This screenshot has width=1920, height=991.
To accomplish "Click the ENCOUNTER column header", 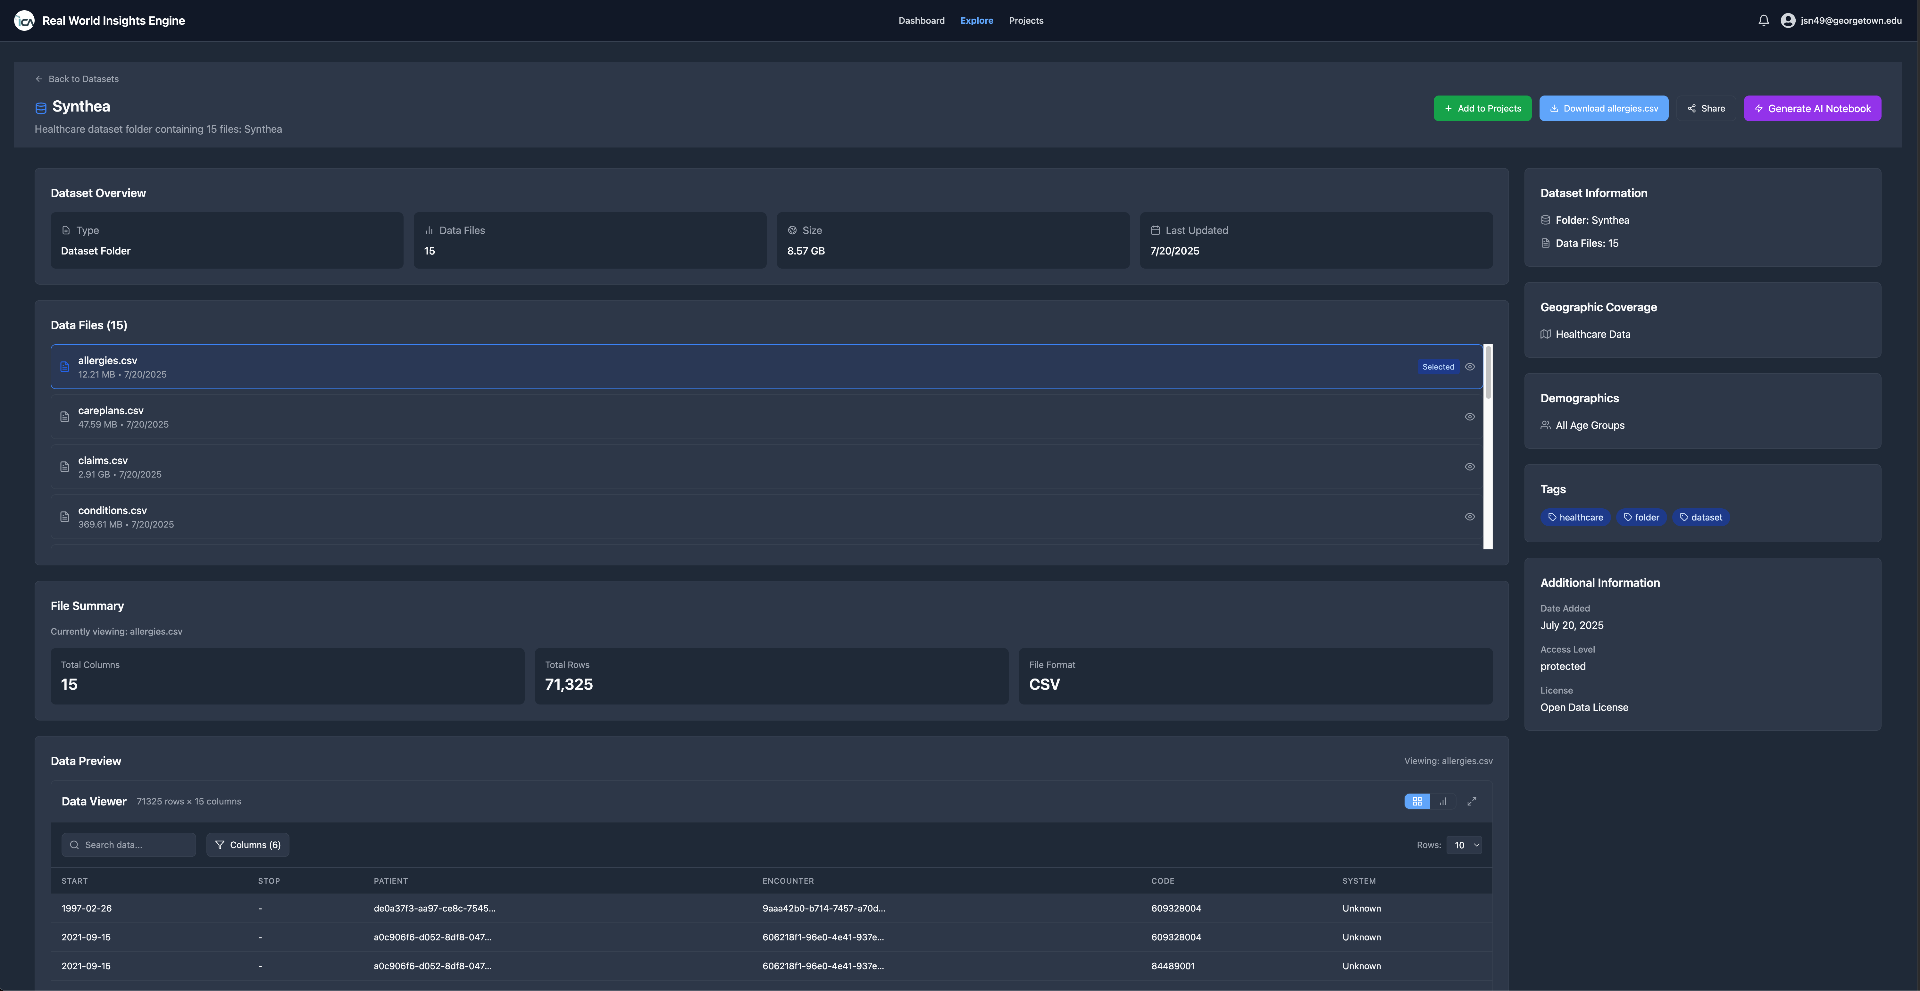I will click(788, 881).
